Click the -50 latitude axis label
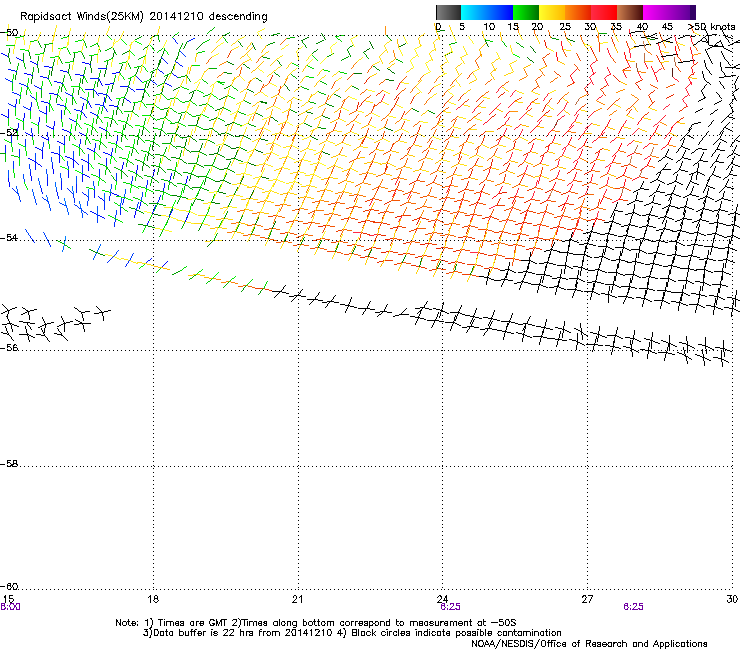Image resolution: width=740 pixels, height=650 pixels. (x=9, y=33)
